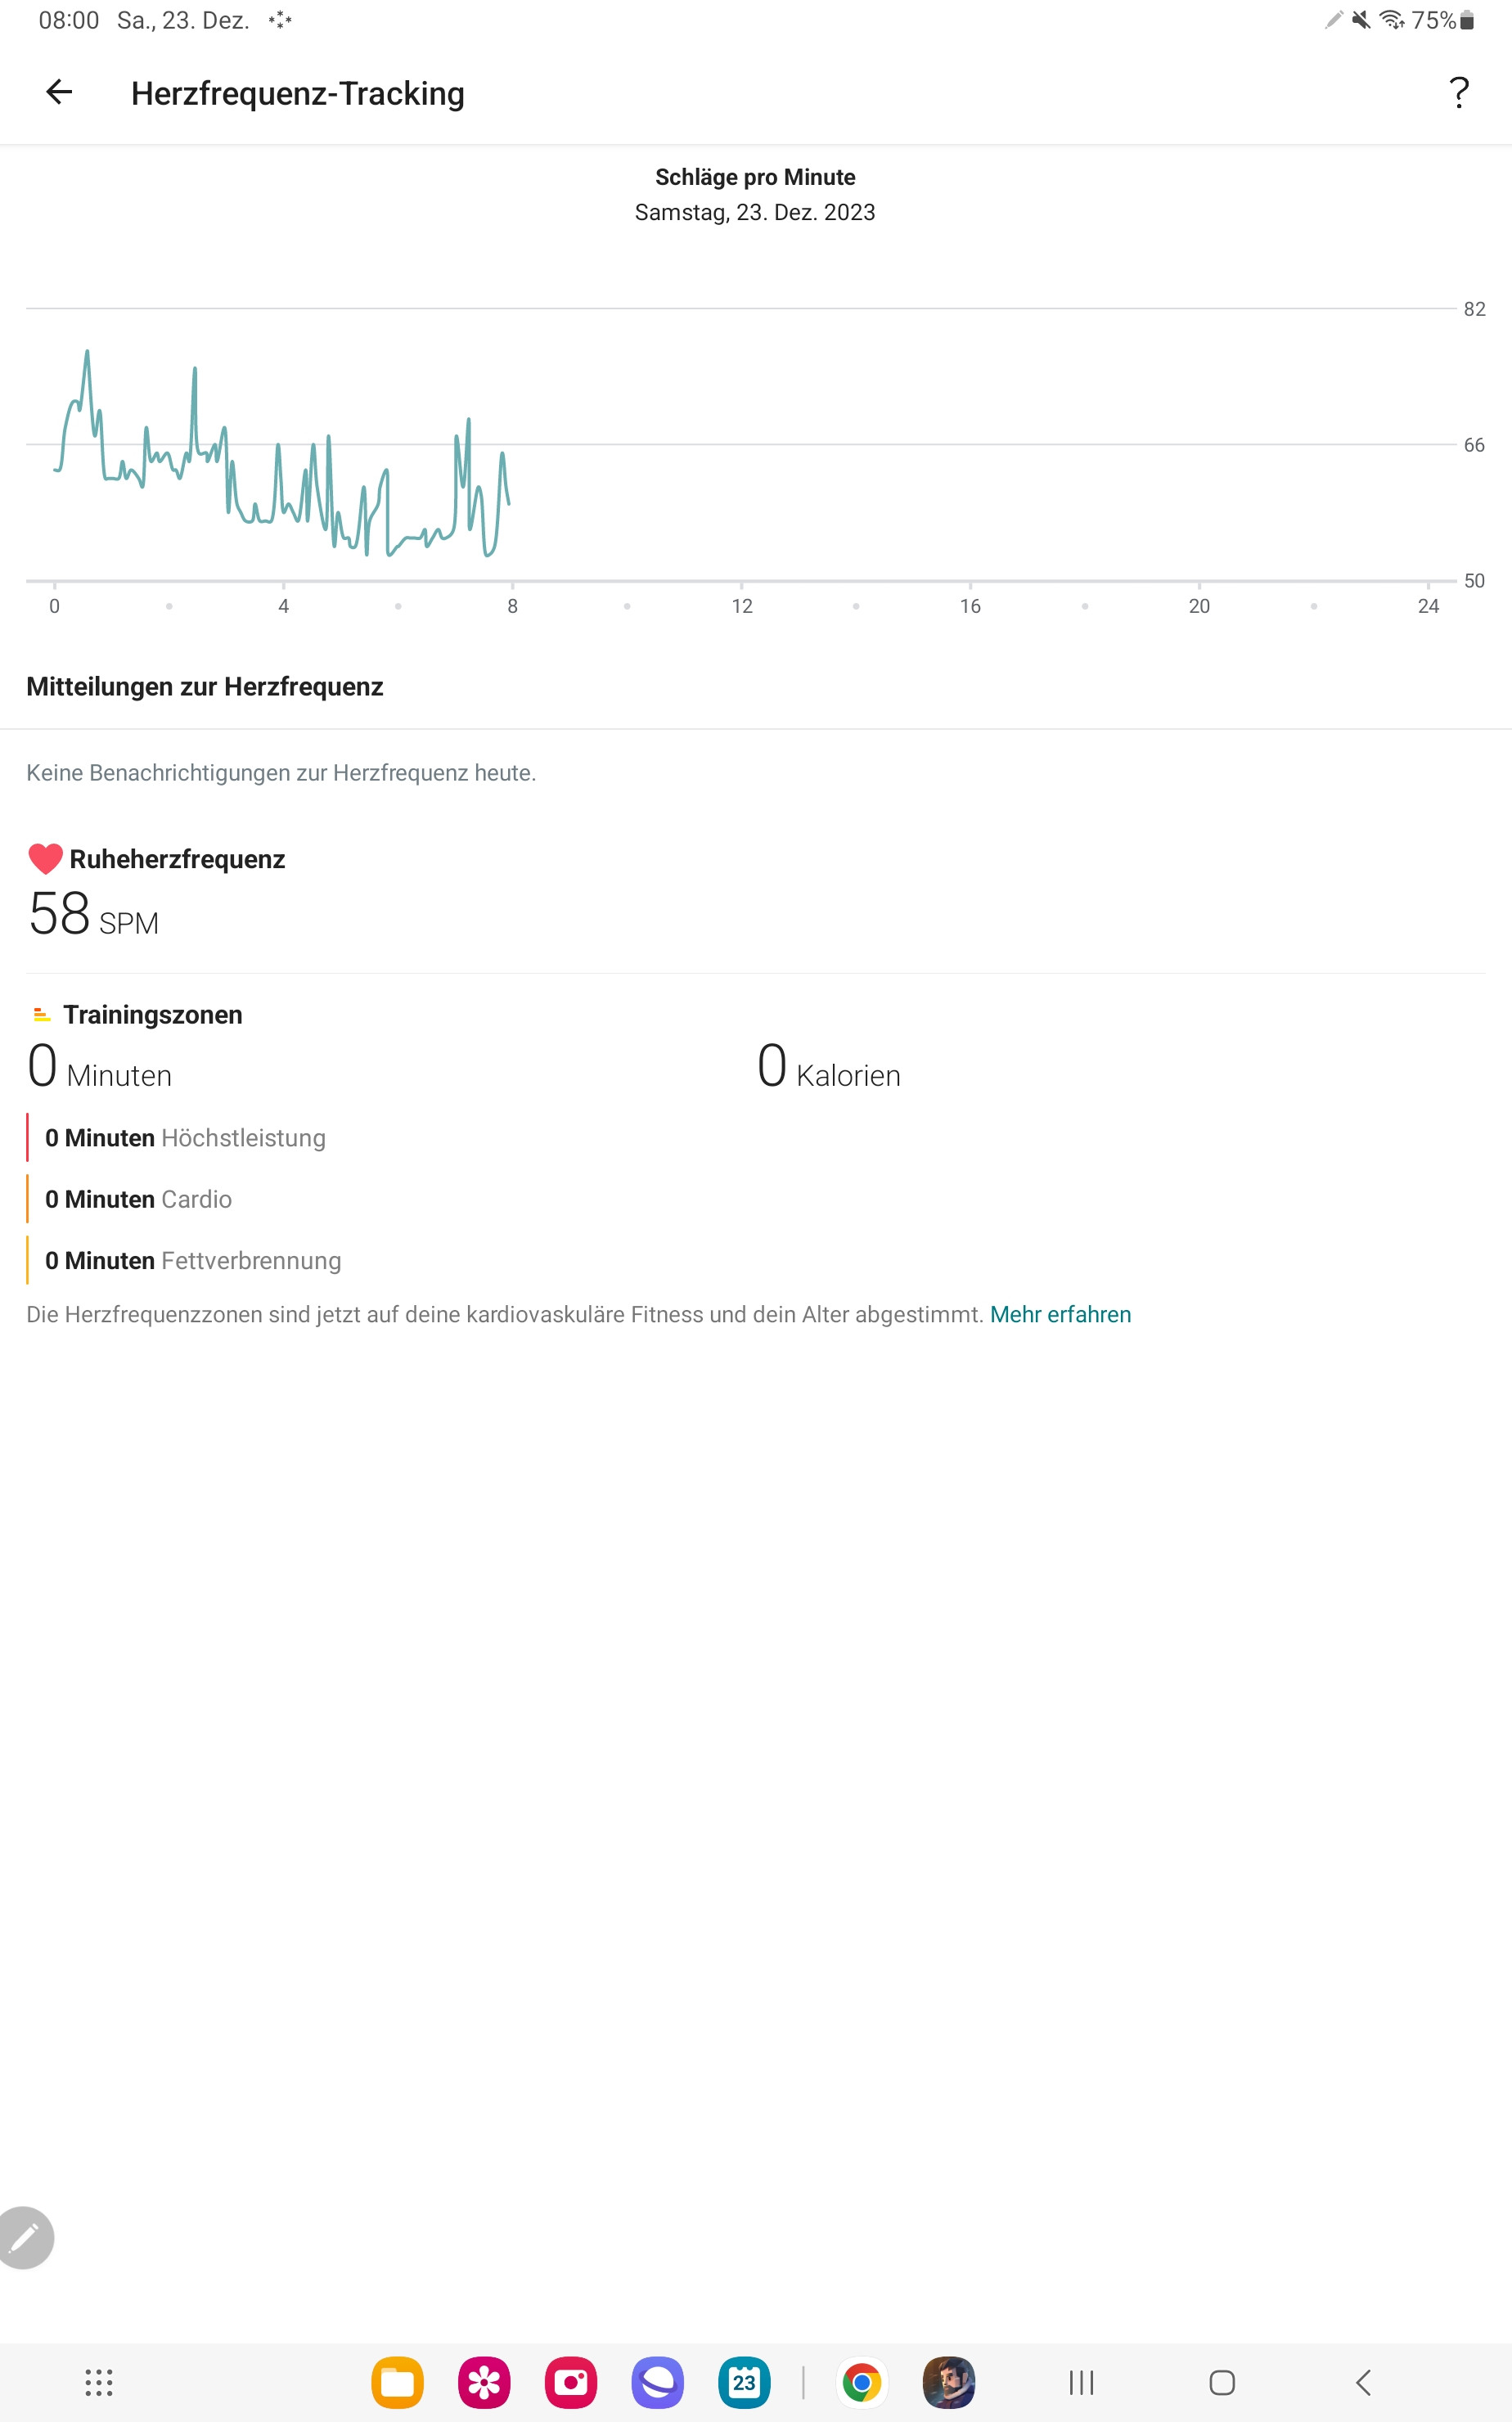The width and height of the screenshot is (1512, 2422).
Task: Launch Google Chrome from the taskbar
Action: click(x=861, y=2382)
